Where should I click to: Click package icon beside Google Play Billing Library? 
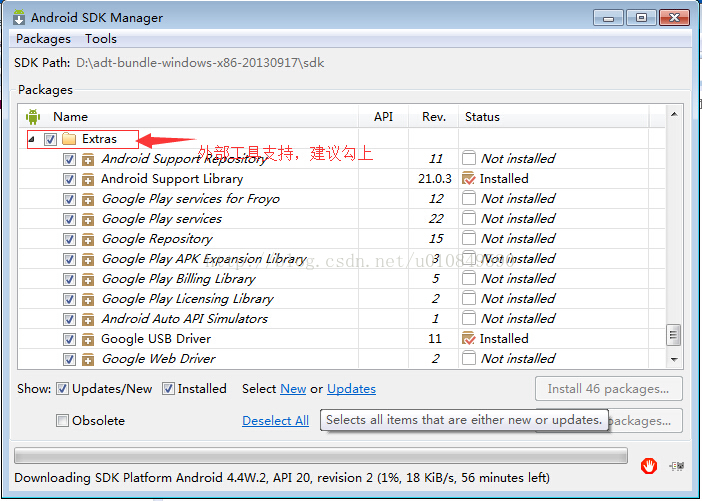pos(88,279)
